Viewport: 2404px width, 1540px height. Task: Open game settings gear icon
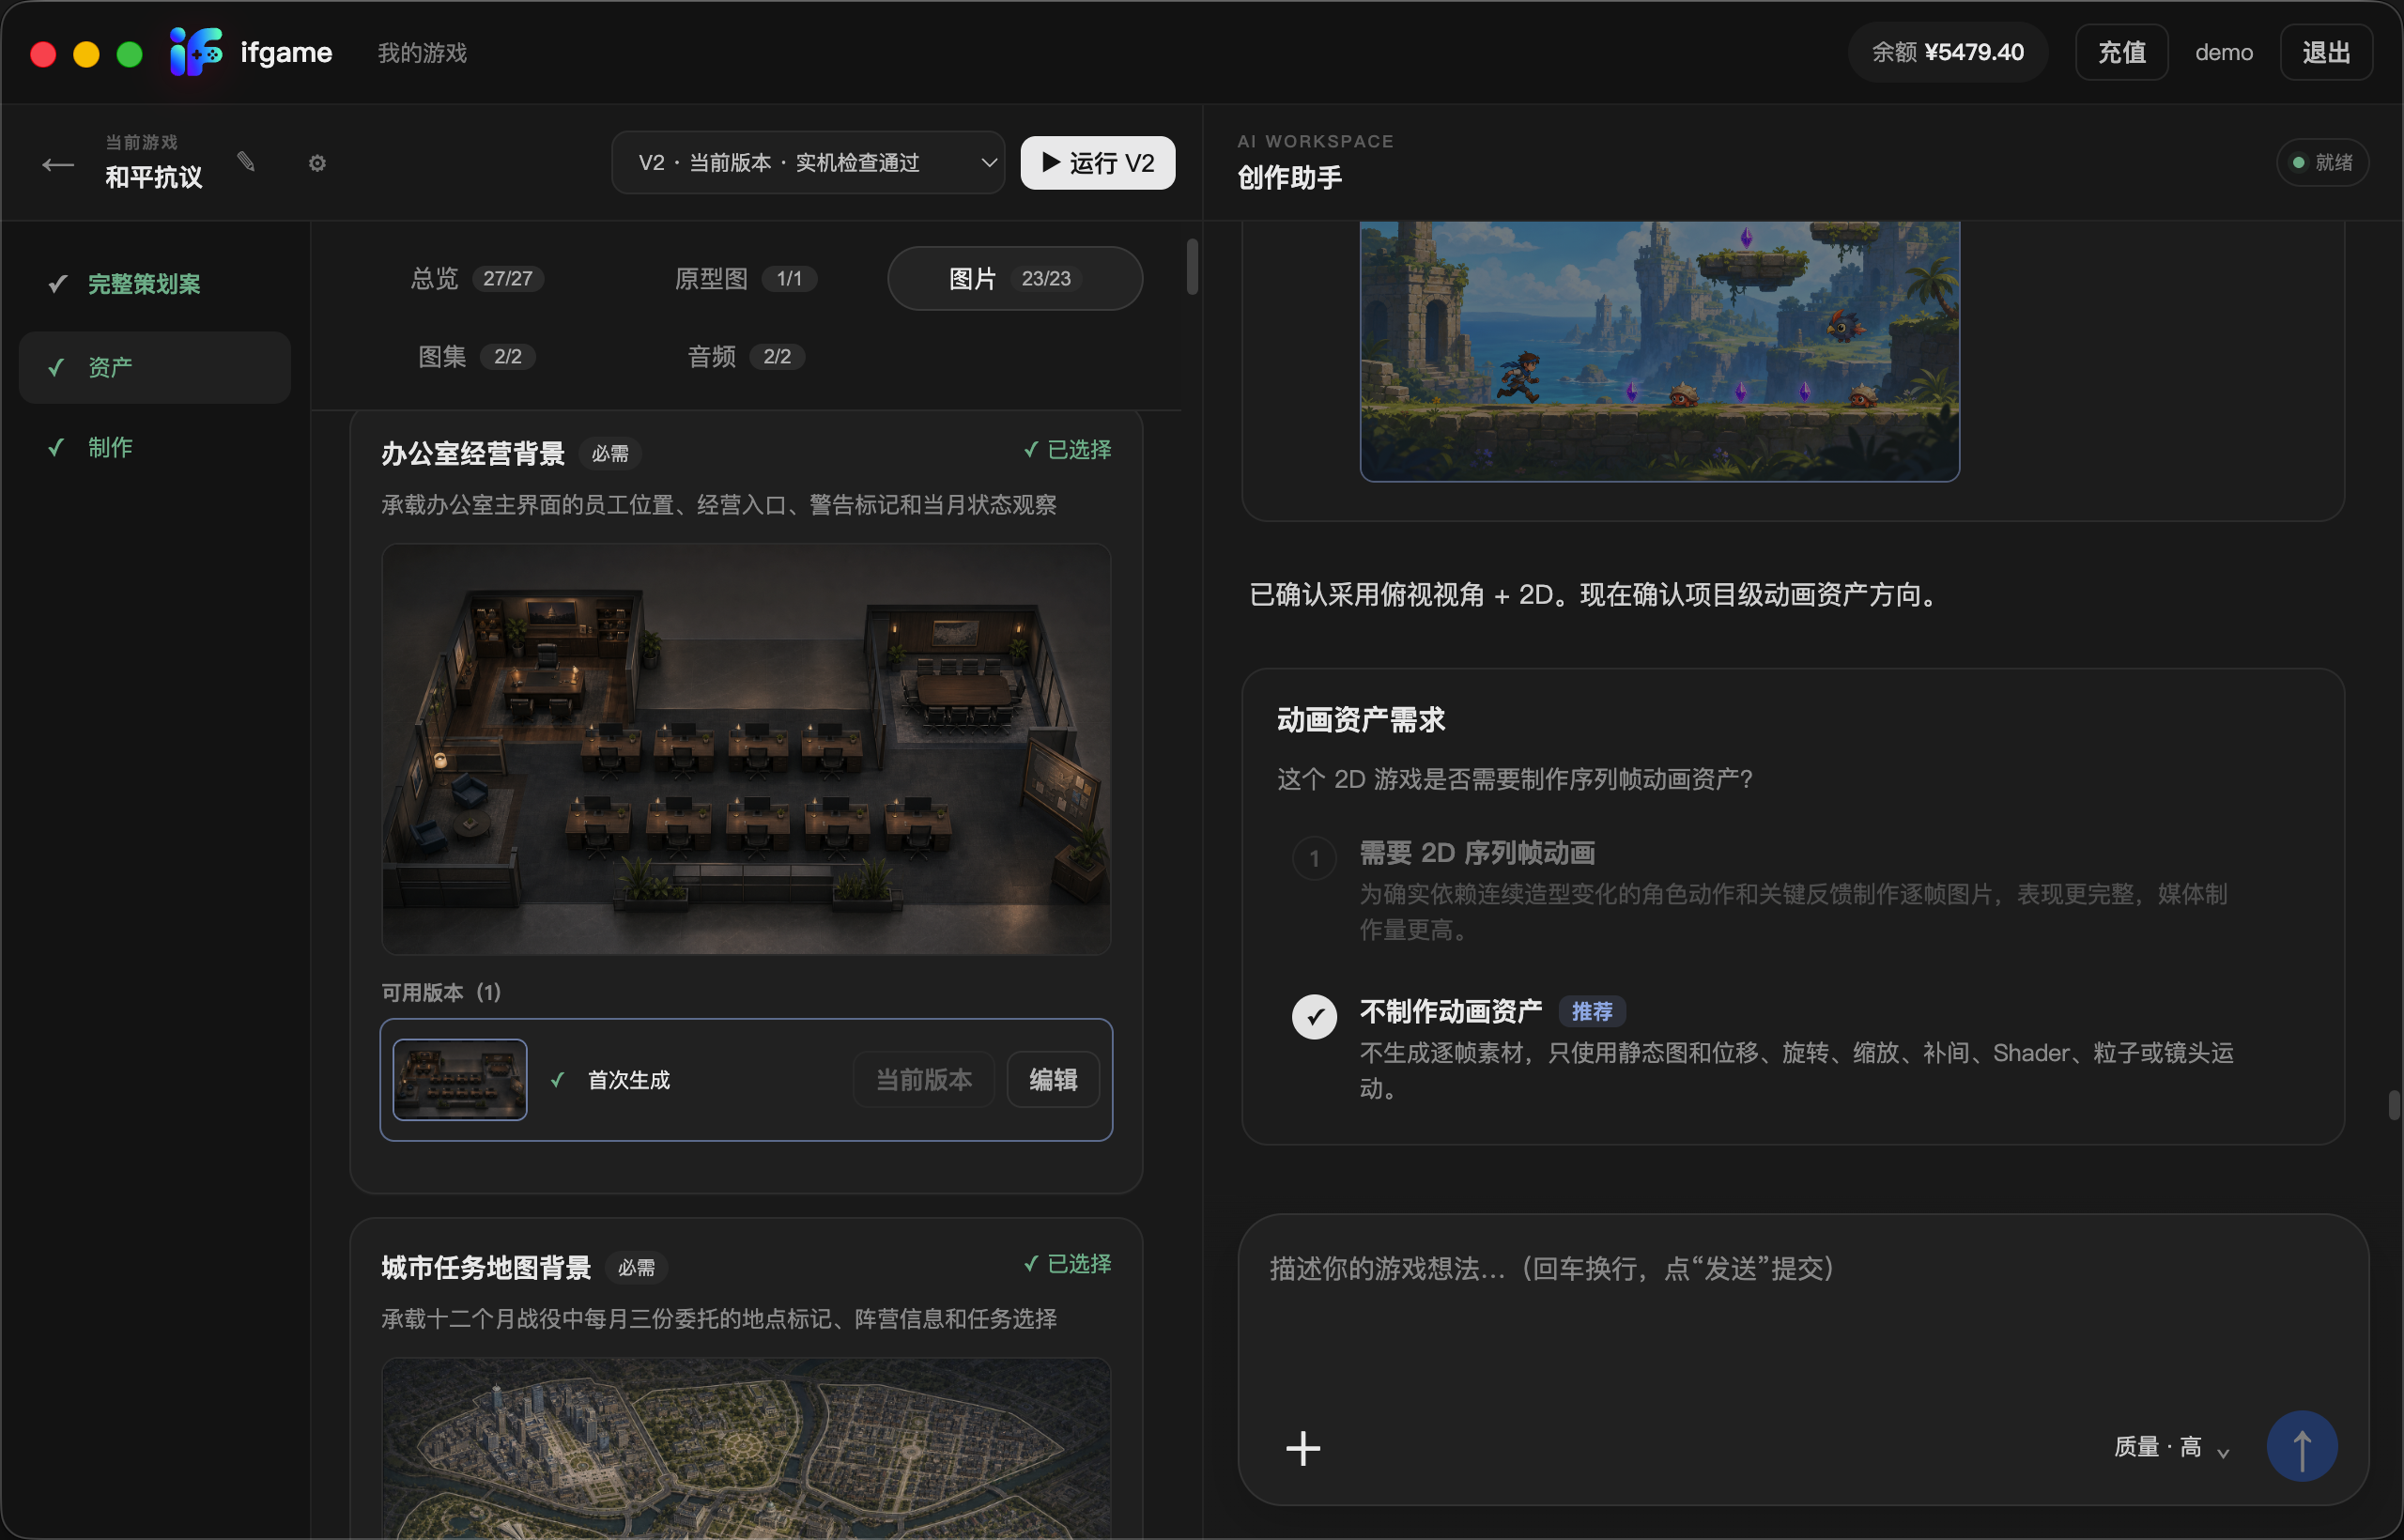click(x=317, y=163)
